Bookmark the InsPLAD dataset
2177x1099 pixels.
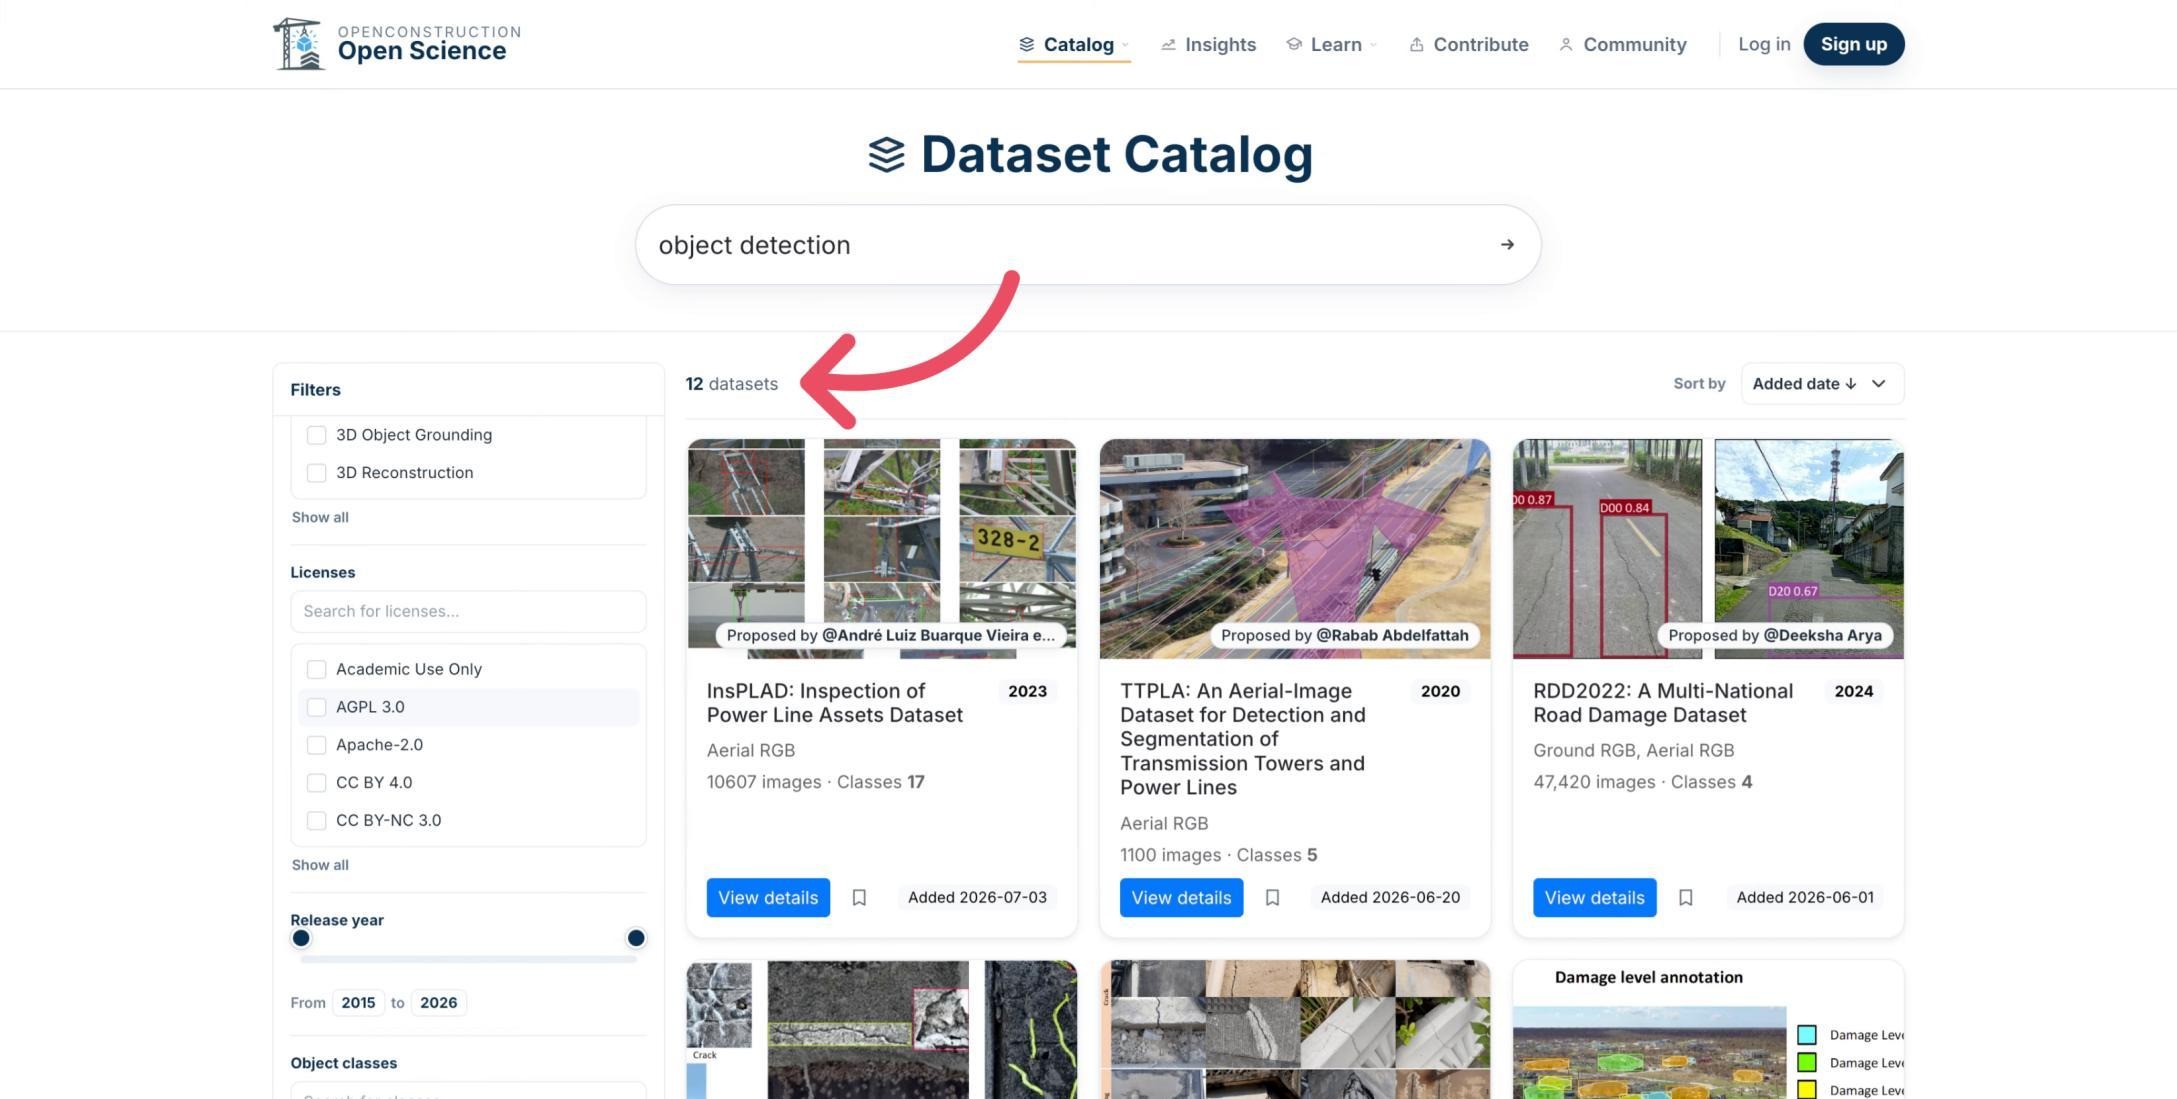click(859, 898)
